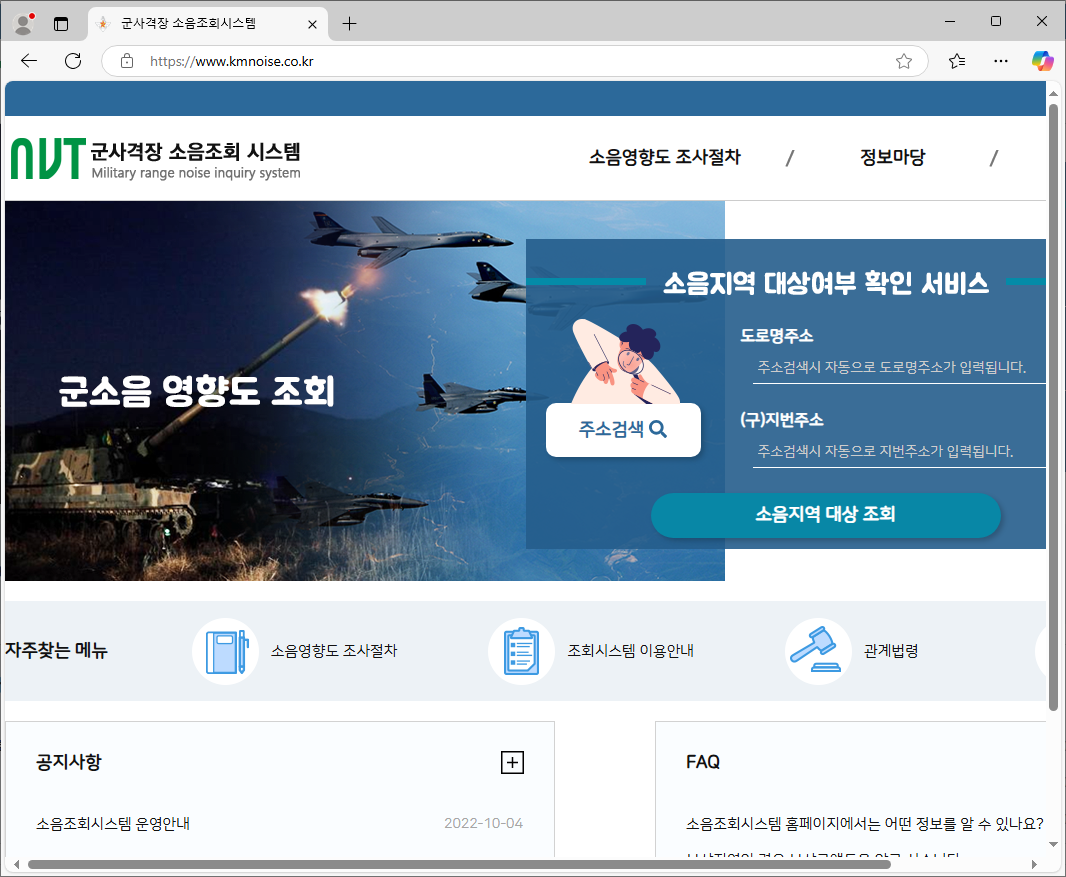Click the magnifier icon on 주소검색 button
This screenshot has width=1066, height=877.
click(x=658, y=428)
